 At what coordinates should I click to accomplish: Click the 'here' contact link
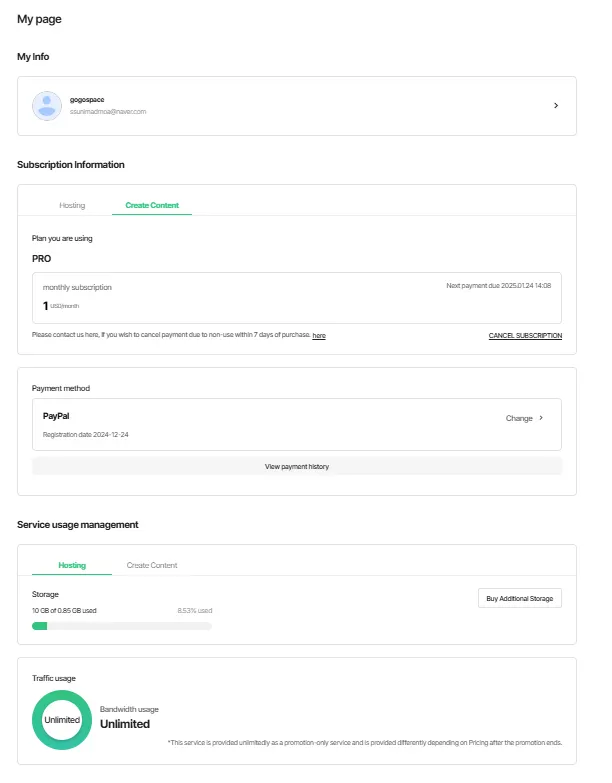pos(319,336)
